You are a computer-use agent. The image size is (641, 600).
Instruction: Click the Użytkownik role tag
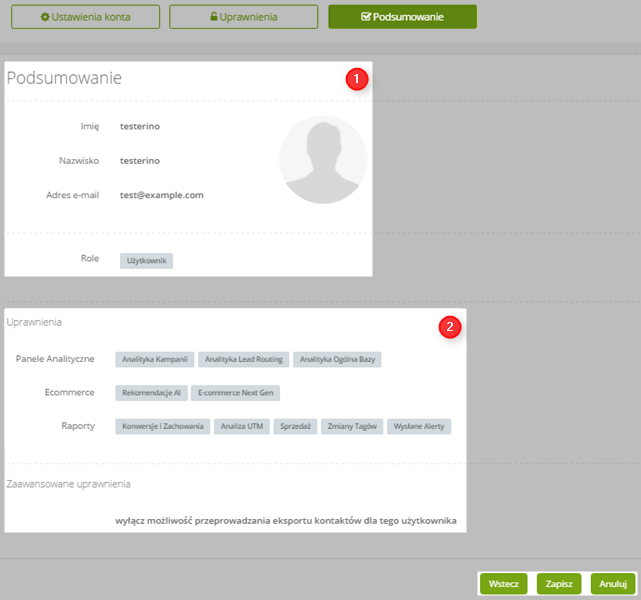146,261
